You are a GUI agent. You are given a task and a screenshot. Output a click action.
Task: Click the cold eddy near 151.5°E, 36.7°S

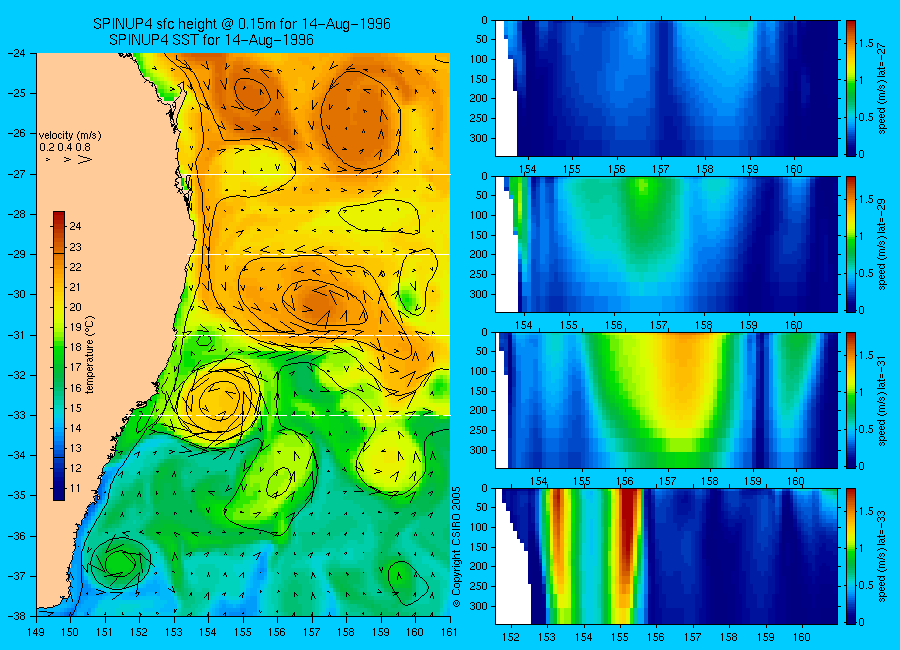119,563
